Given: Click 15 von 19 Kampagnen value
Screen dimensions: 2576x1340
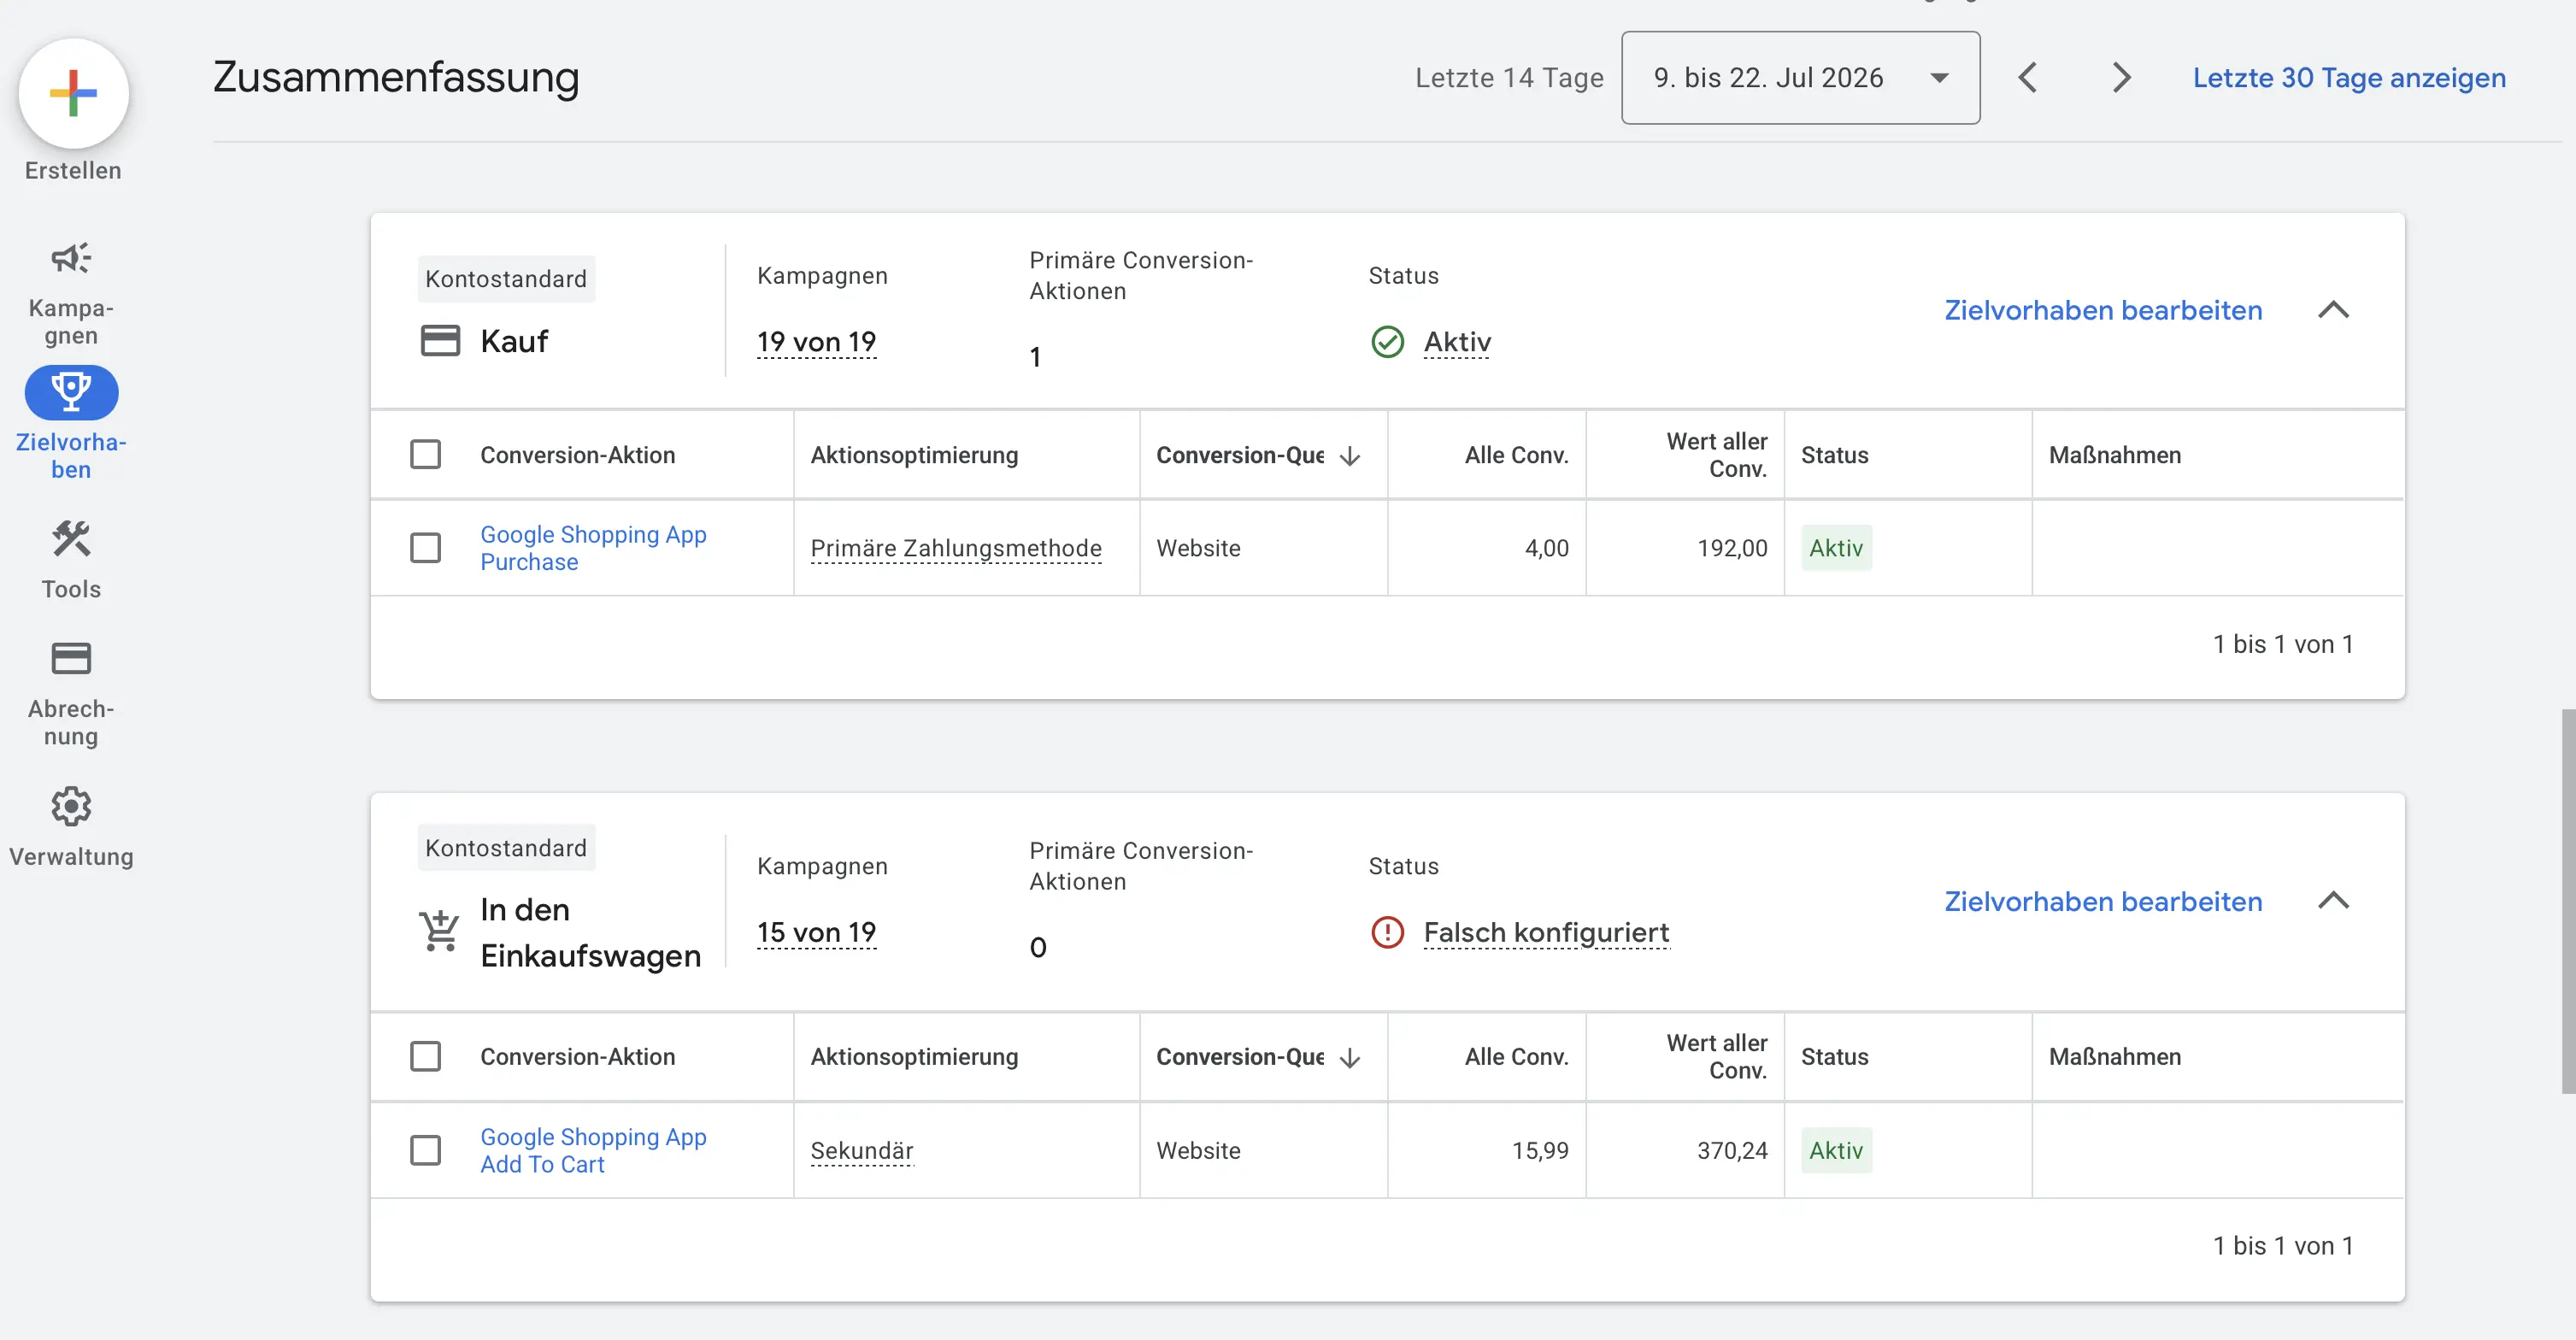Looking at the screenshot, I should [816, 932].
